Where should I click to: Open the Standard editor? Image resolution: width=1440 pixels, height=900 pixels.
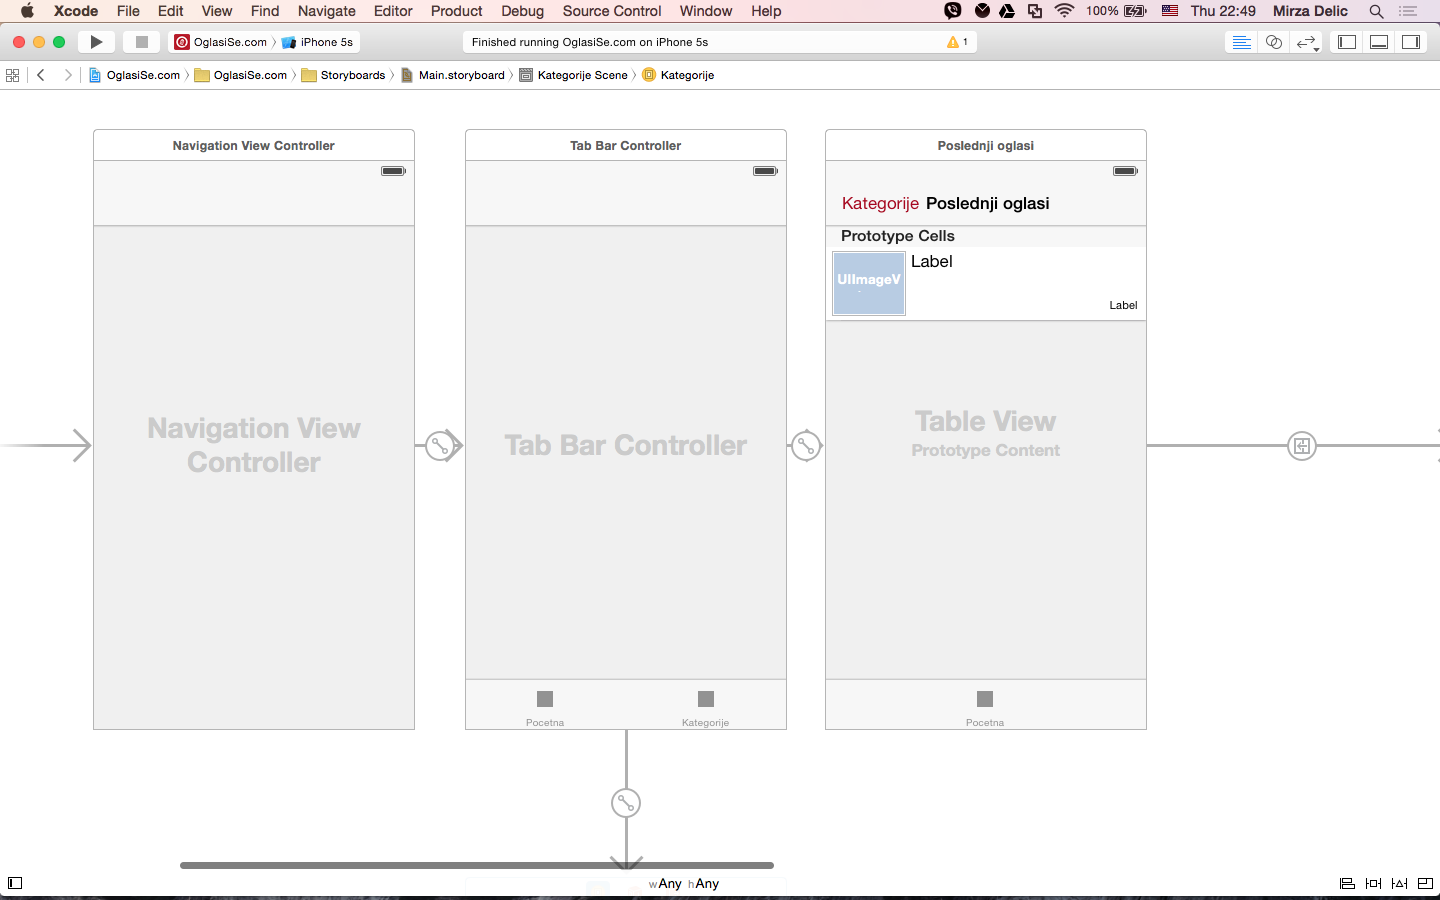click(1241, 42)
